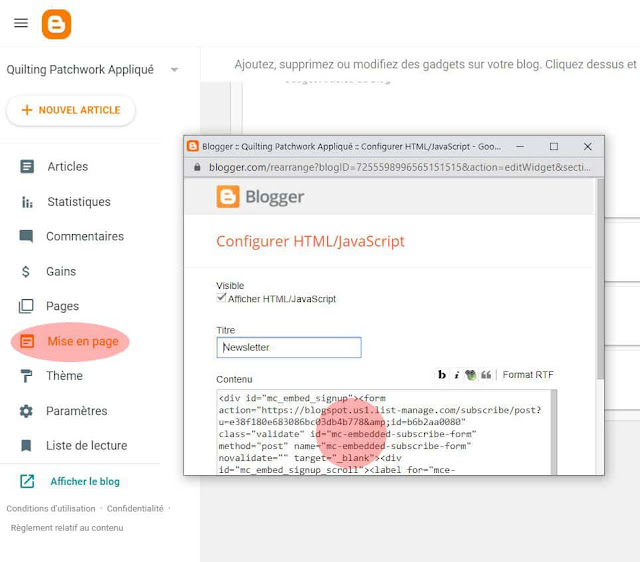Open Conditions d'utilisation link
Viewport: 640px width, 562px height.
51,509
